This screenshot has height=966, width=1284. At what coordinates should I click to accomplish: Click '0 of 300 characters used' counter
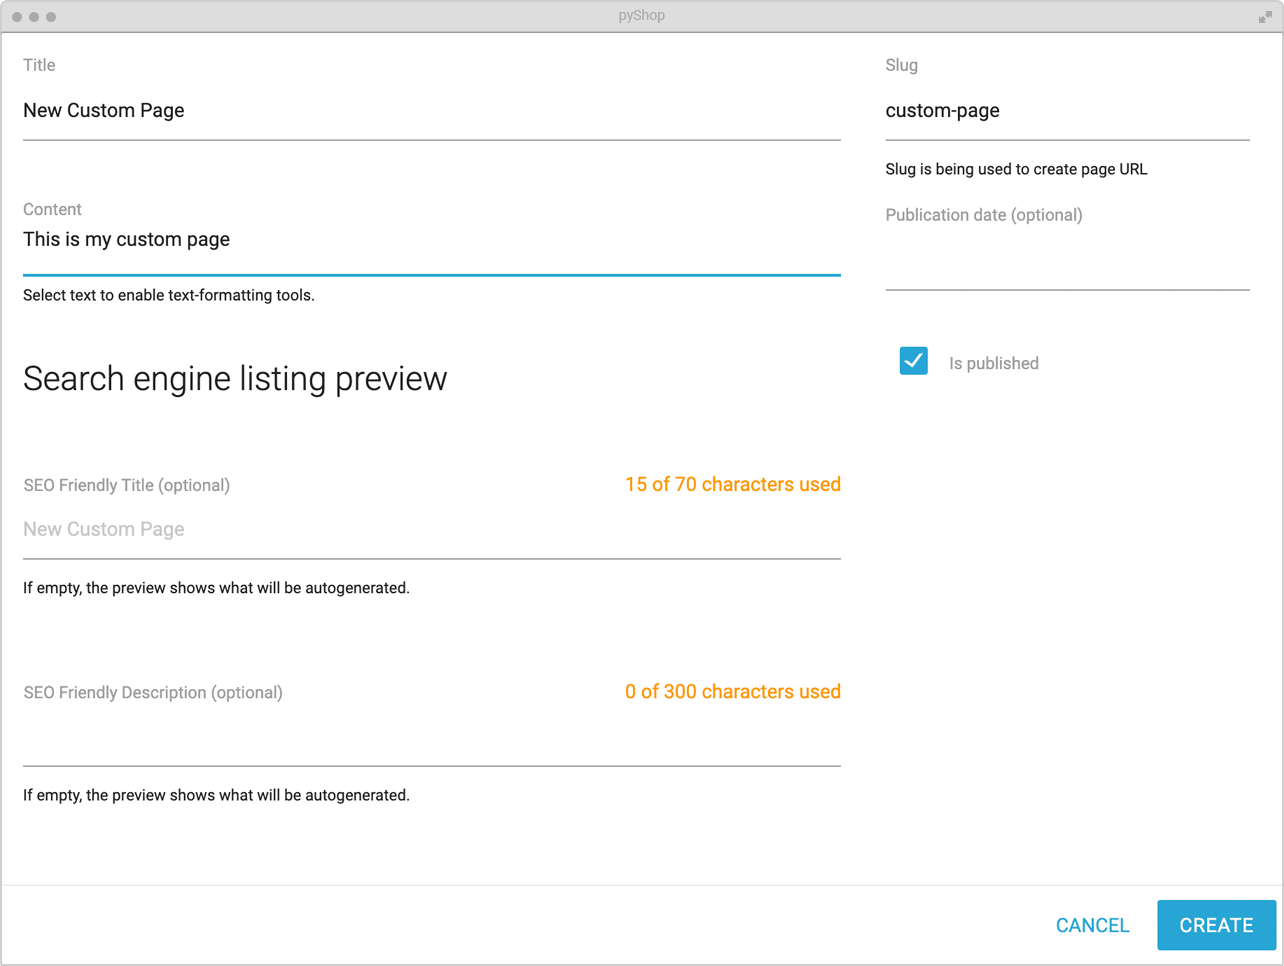pos(732,692)
